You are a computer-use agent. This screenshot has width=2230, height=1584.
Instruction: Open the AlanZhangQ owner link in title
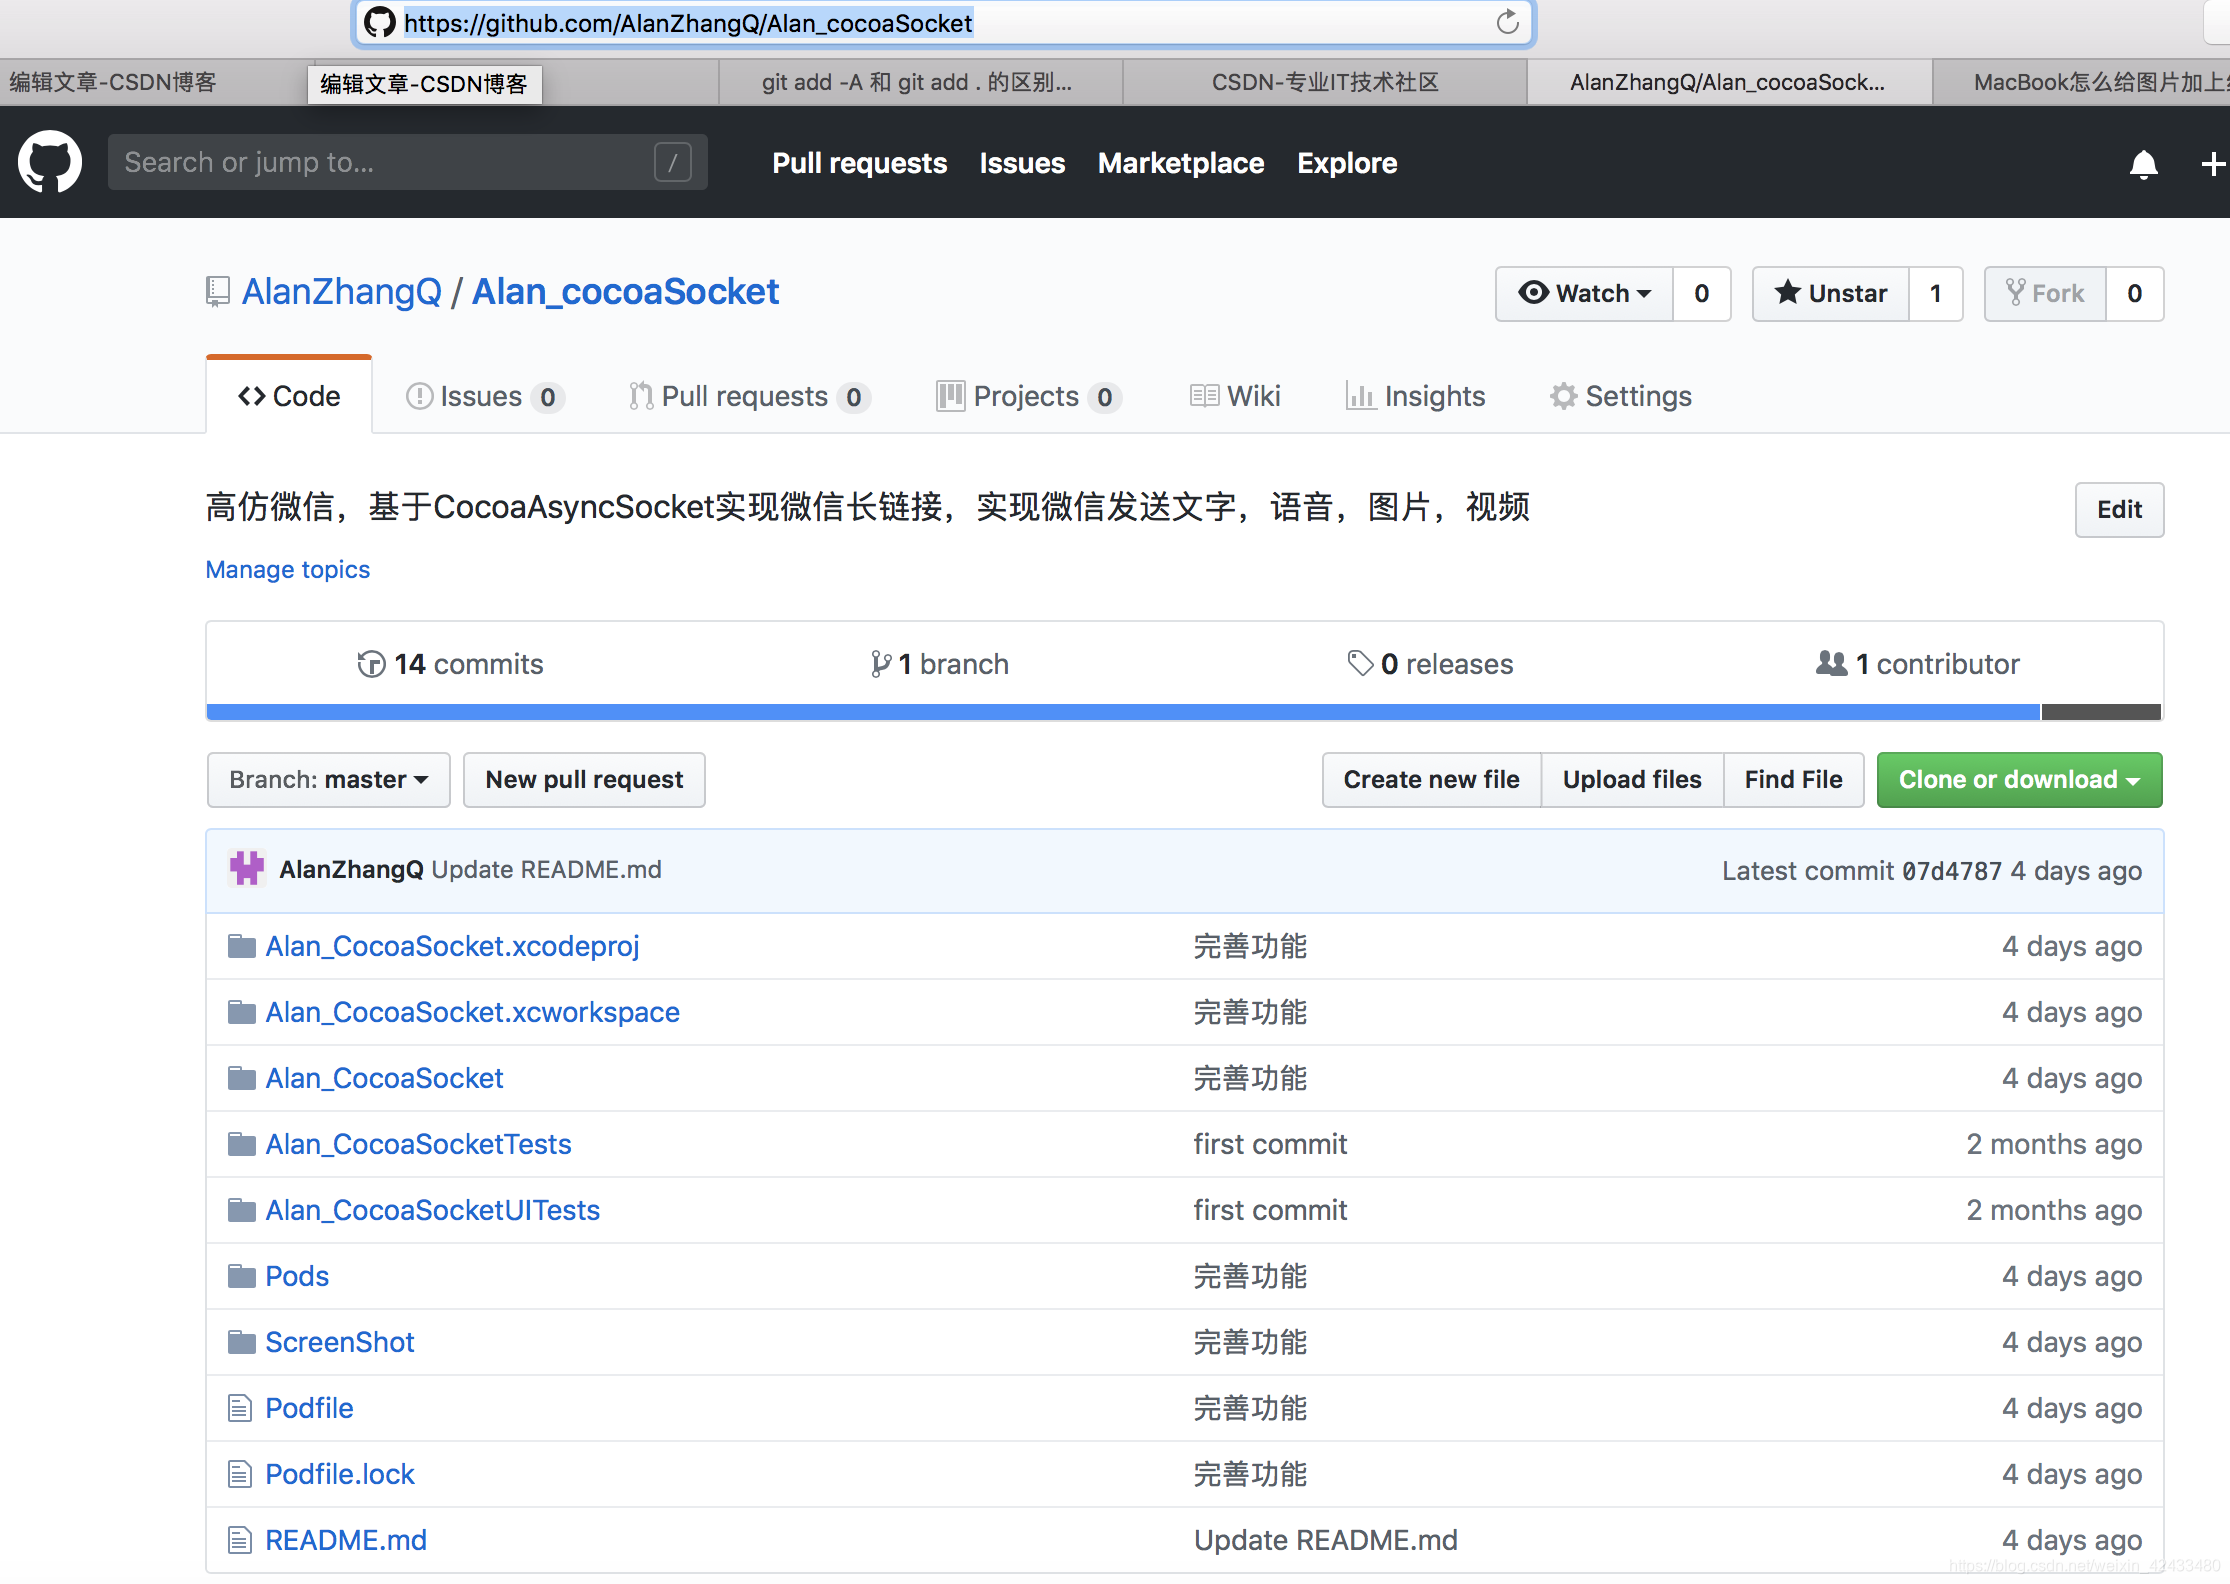pos(342,292)
